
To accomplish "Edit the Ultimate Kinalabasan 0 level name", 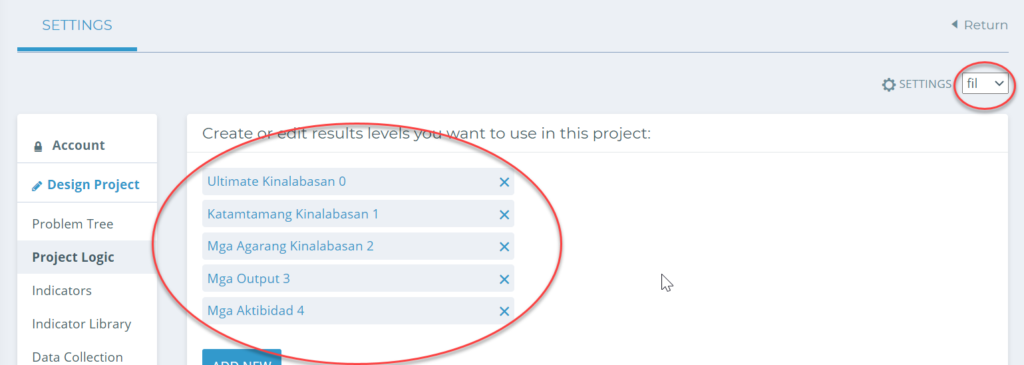I will point(276,182).
